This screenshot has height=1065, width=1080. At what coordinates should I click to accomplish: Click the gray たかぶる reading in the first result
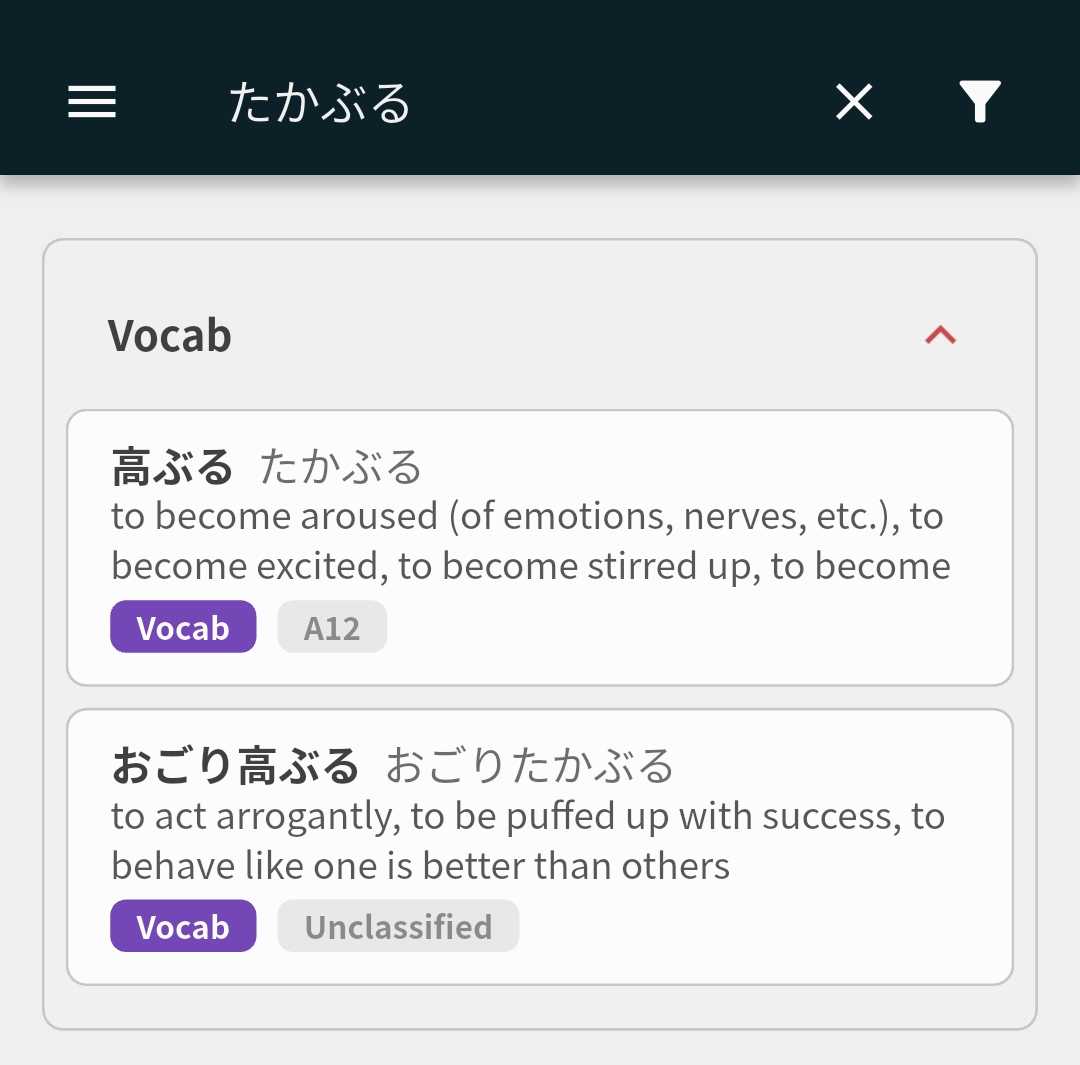click(x=341, y=467)
